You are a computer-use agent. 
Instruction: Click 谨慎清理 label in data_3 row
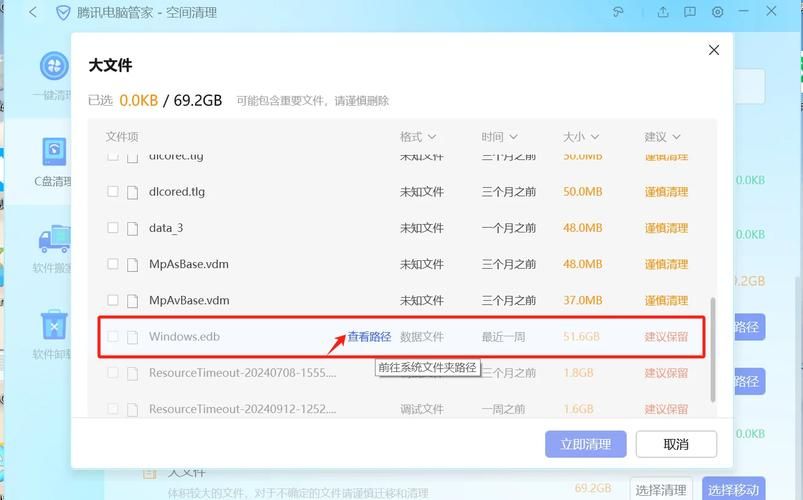[x=666, y=228]
